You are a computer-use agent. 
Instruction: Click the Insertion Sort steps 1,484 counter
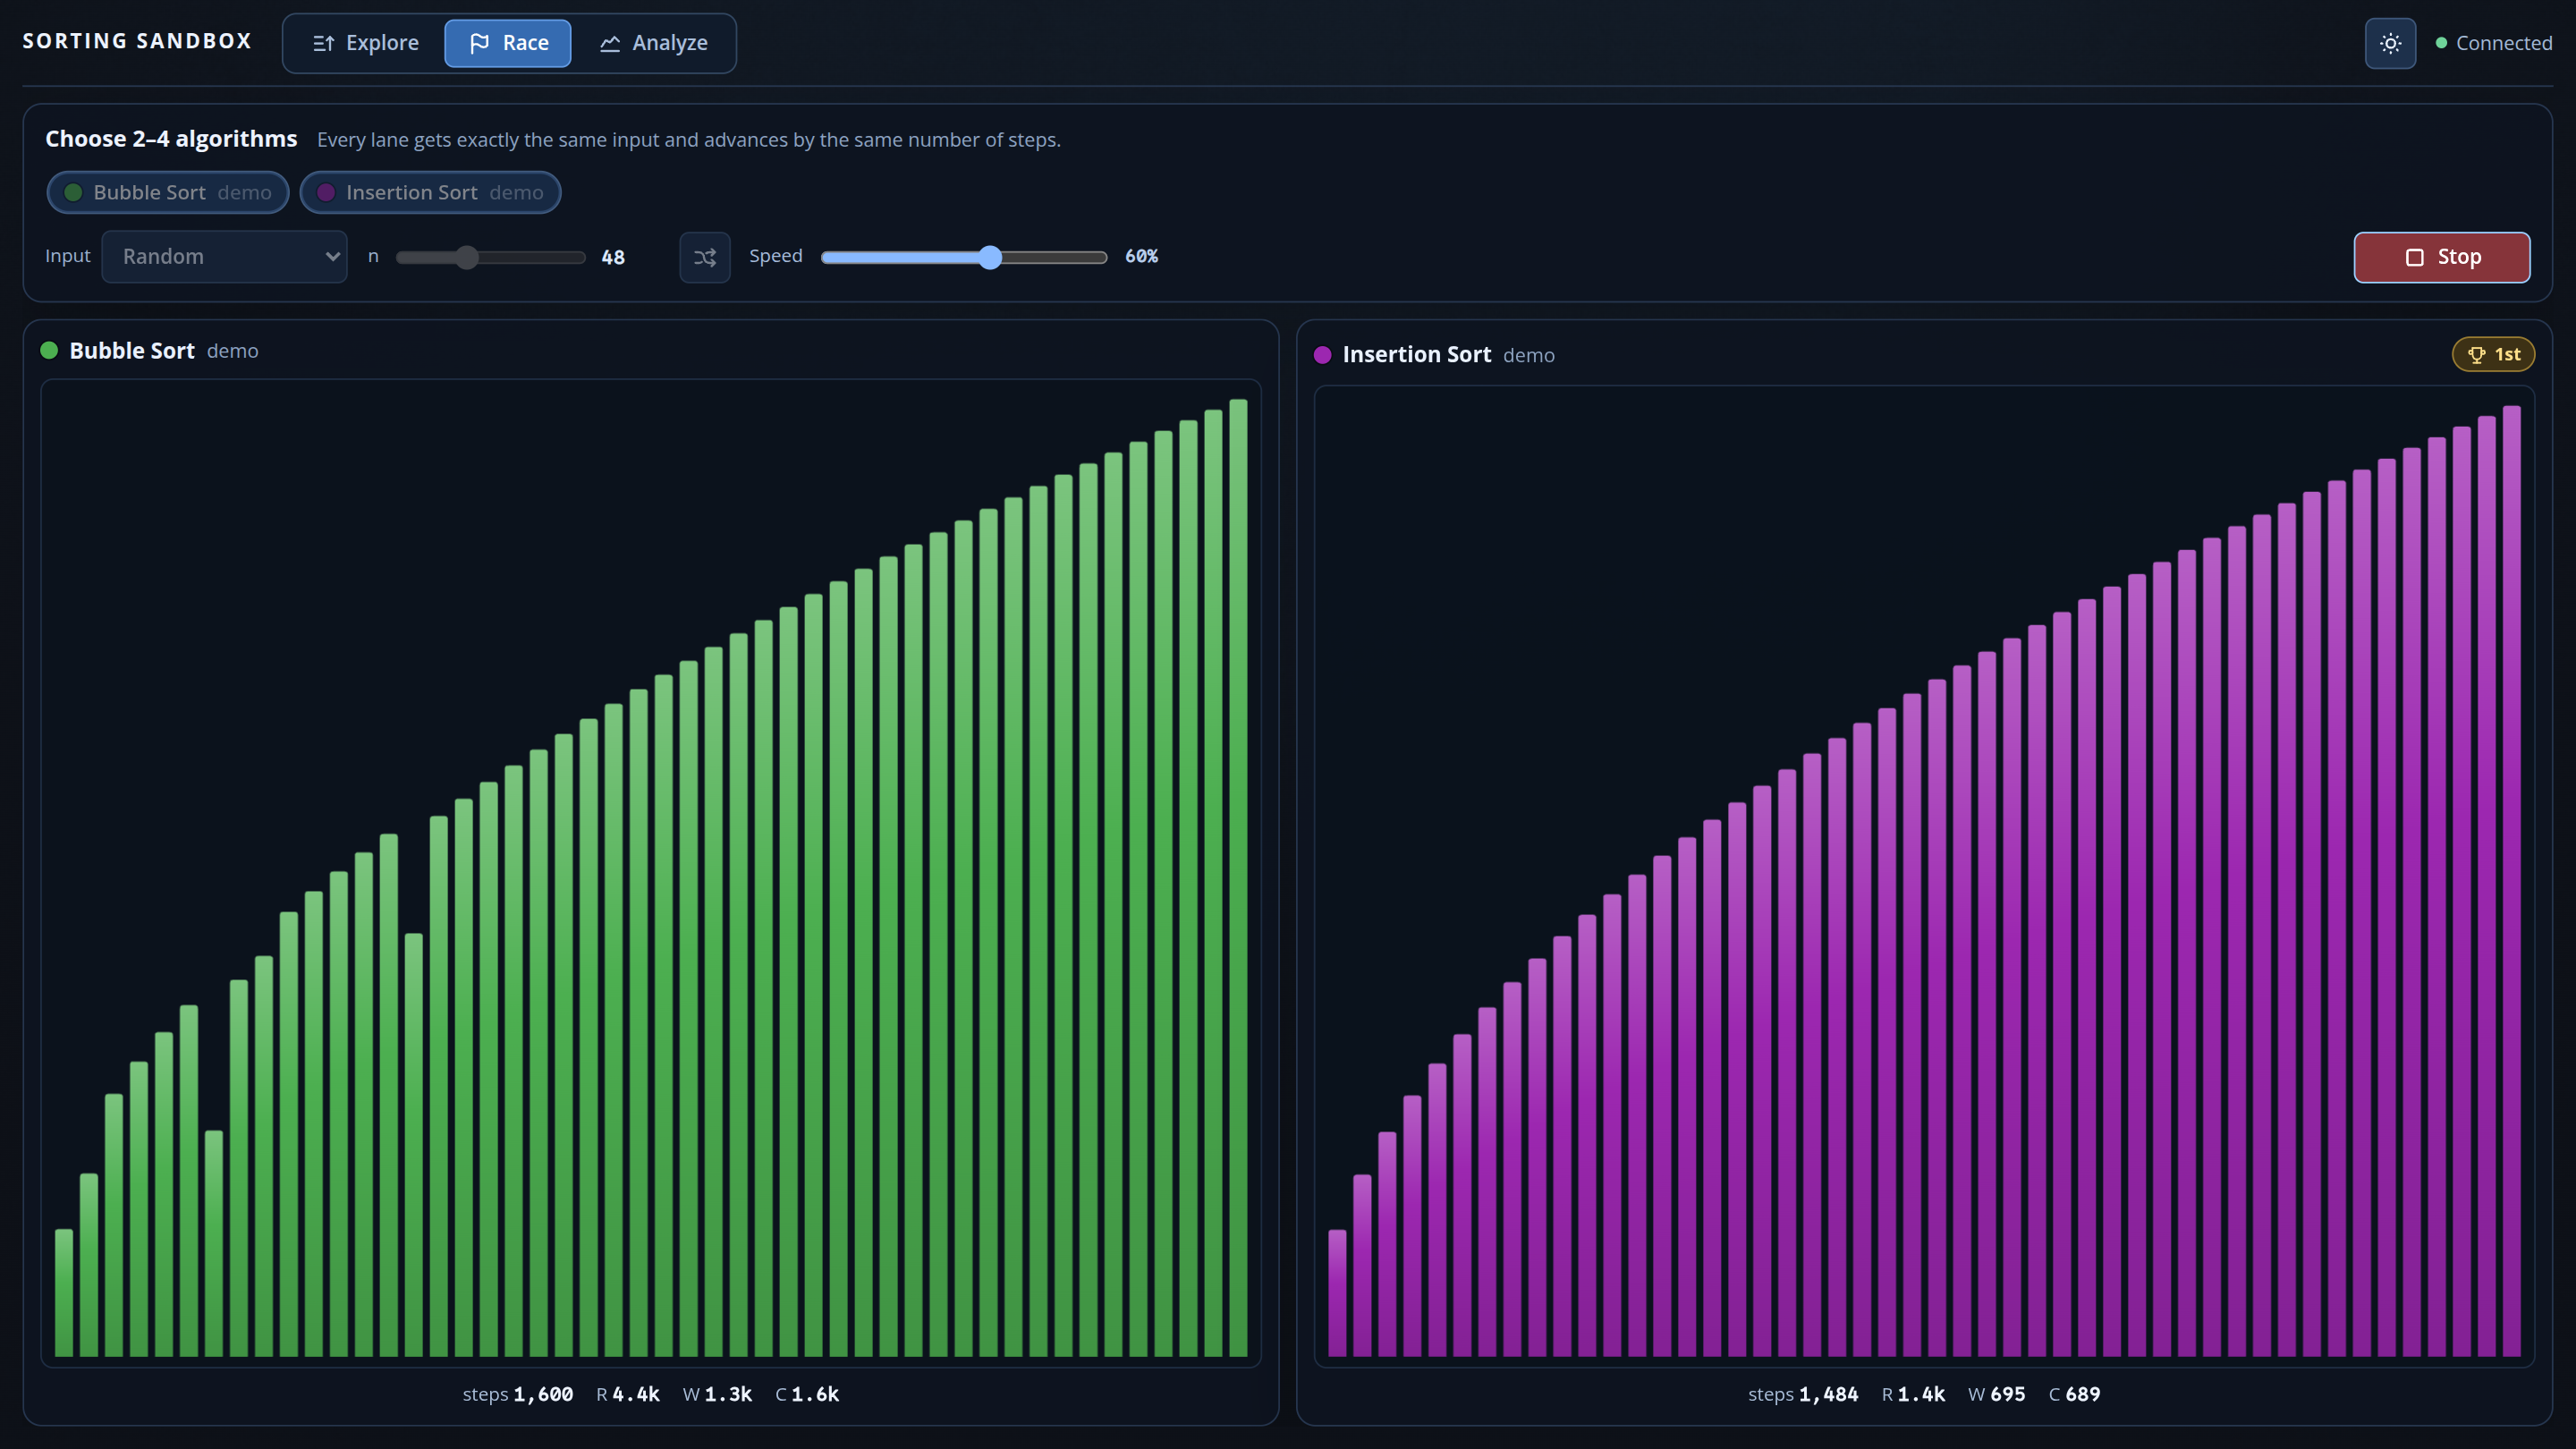[1803, 1394]
